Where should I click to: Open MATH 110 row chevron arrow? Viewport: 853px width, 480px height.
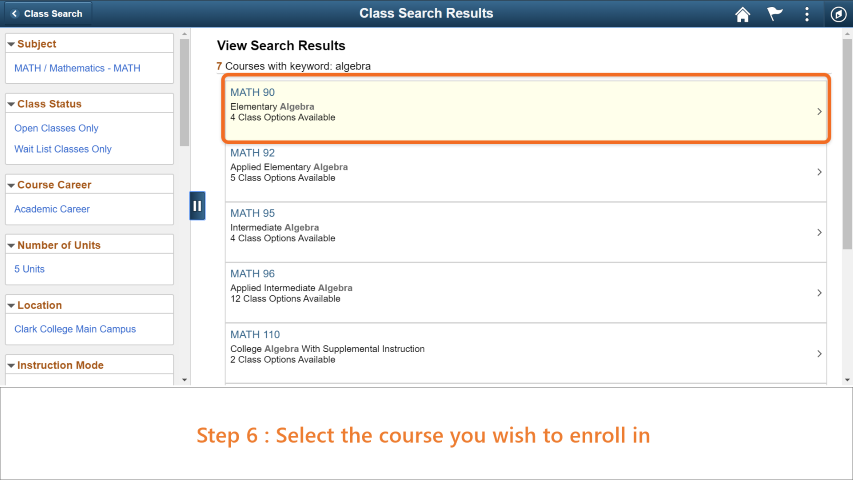(x=819, y=354)
